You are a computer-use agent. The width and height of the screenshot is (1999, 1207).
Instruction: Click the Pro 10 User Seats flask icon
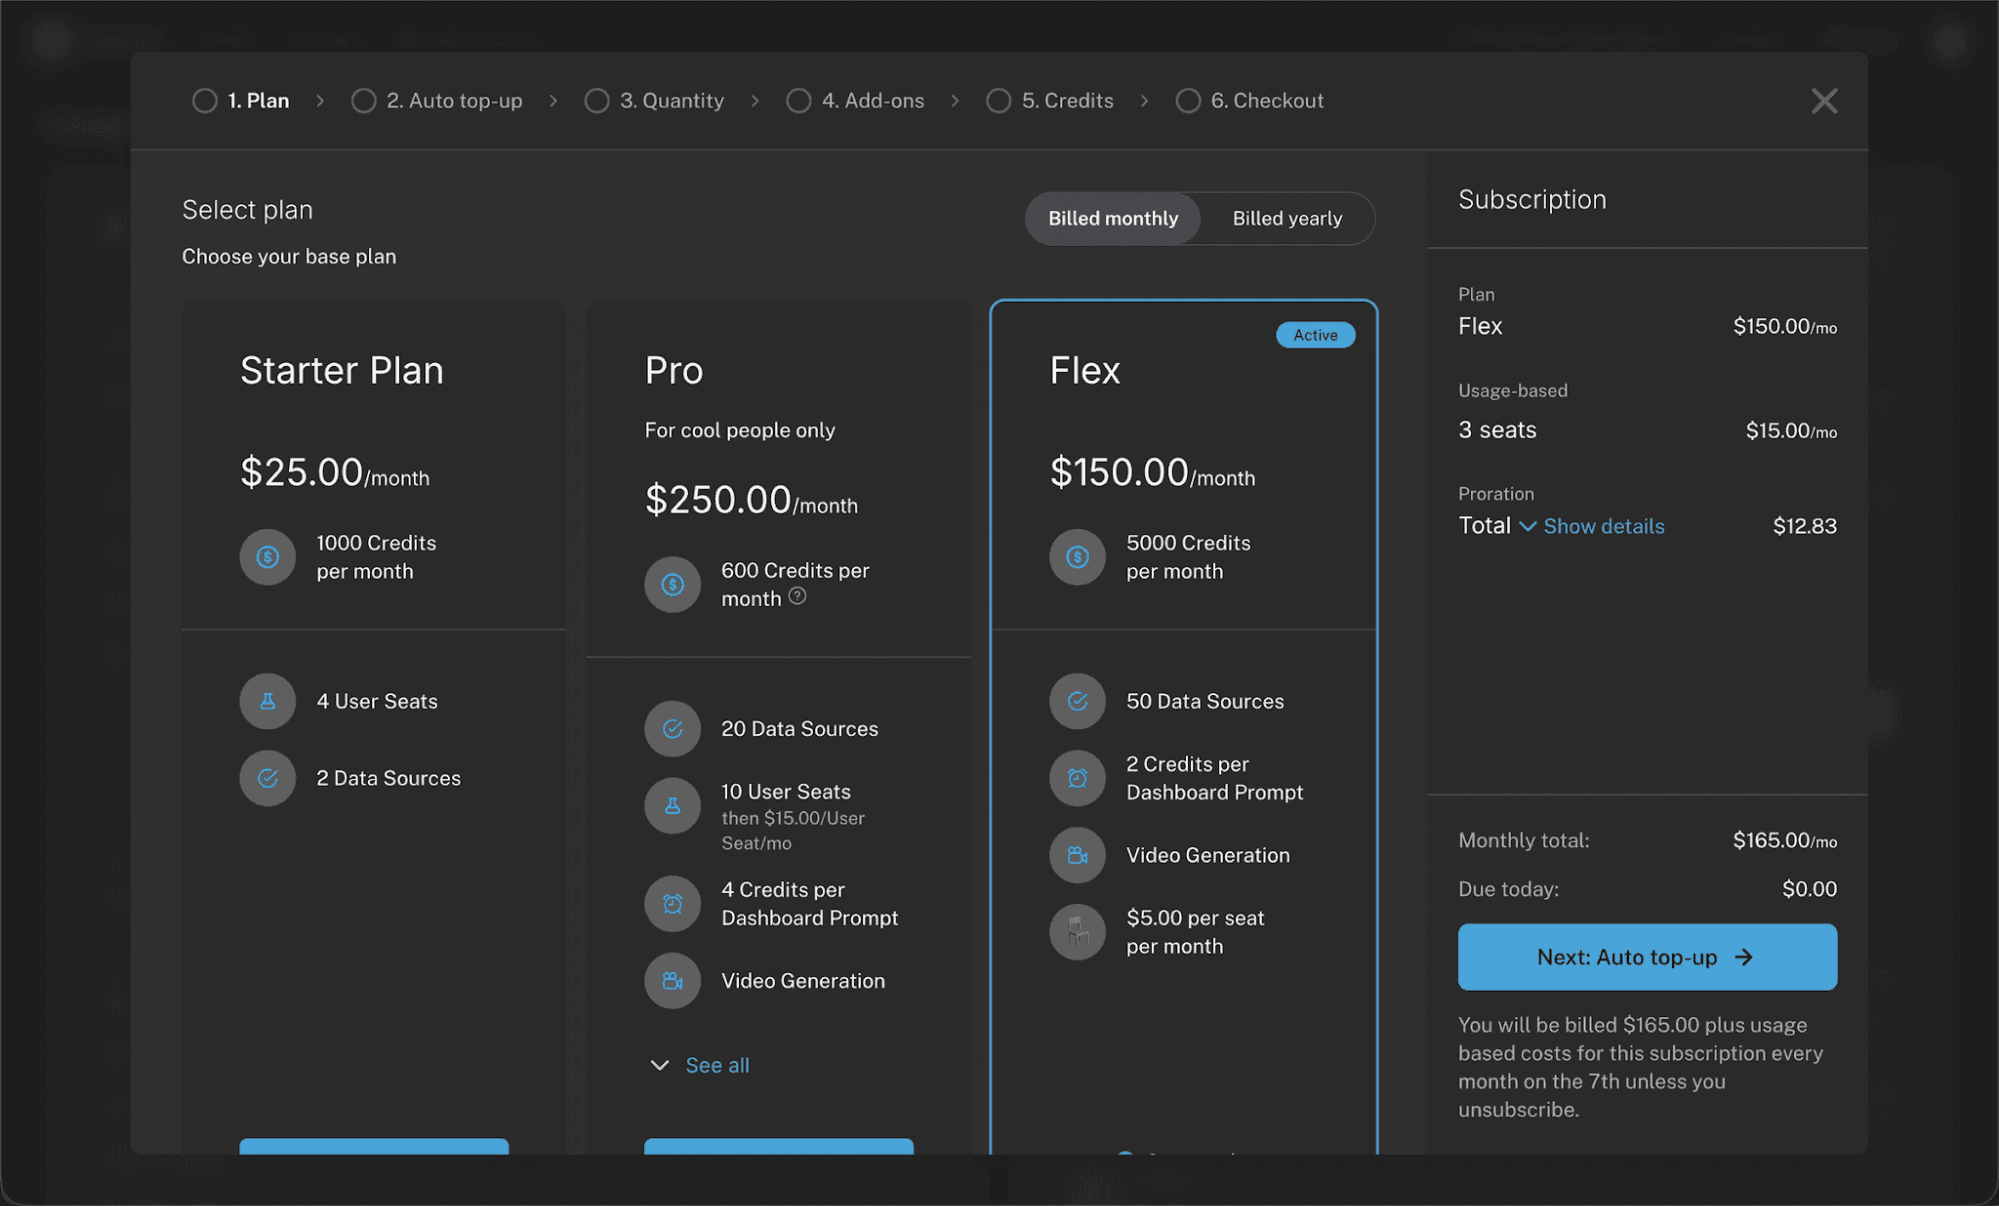(672, 806)
